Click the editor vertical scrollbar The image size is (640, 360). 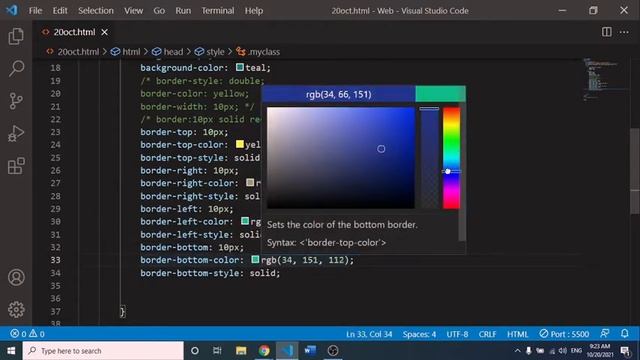635,171
